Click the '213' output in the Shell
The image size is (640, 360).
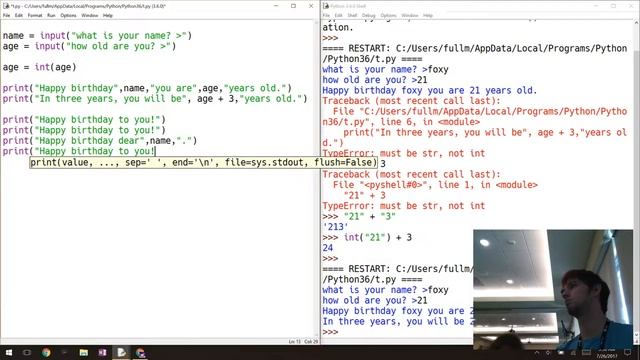[335, 227]
